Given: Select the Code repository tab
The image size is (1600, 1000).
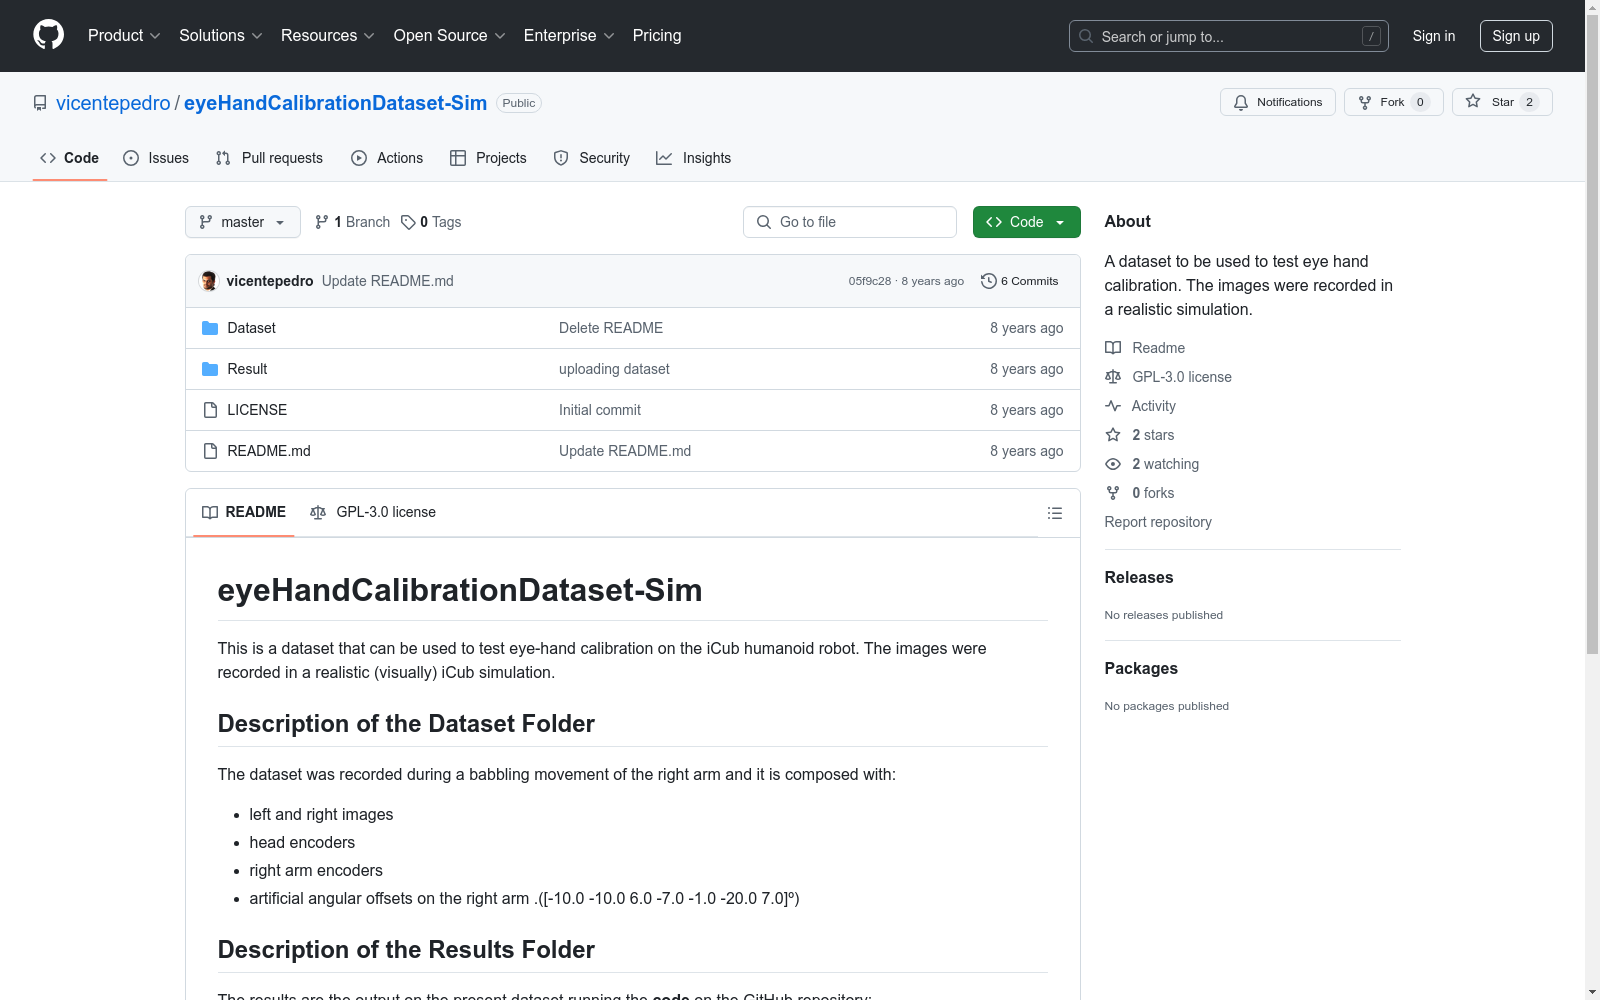Looking at the screenshot, I should coord(70,158).
